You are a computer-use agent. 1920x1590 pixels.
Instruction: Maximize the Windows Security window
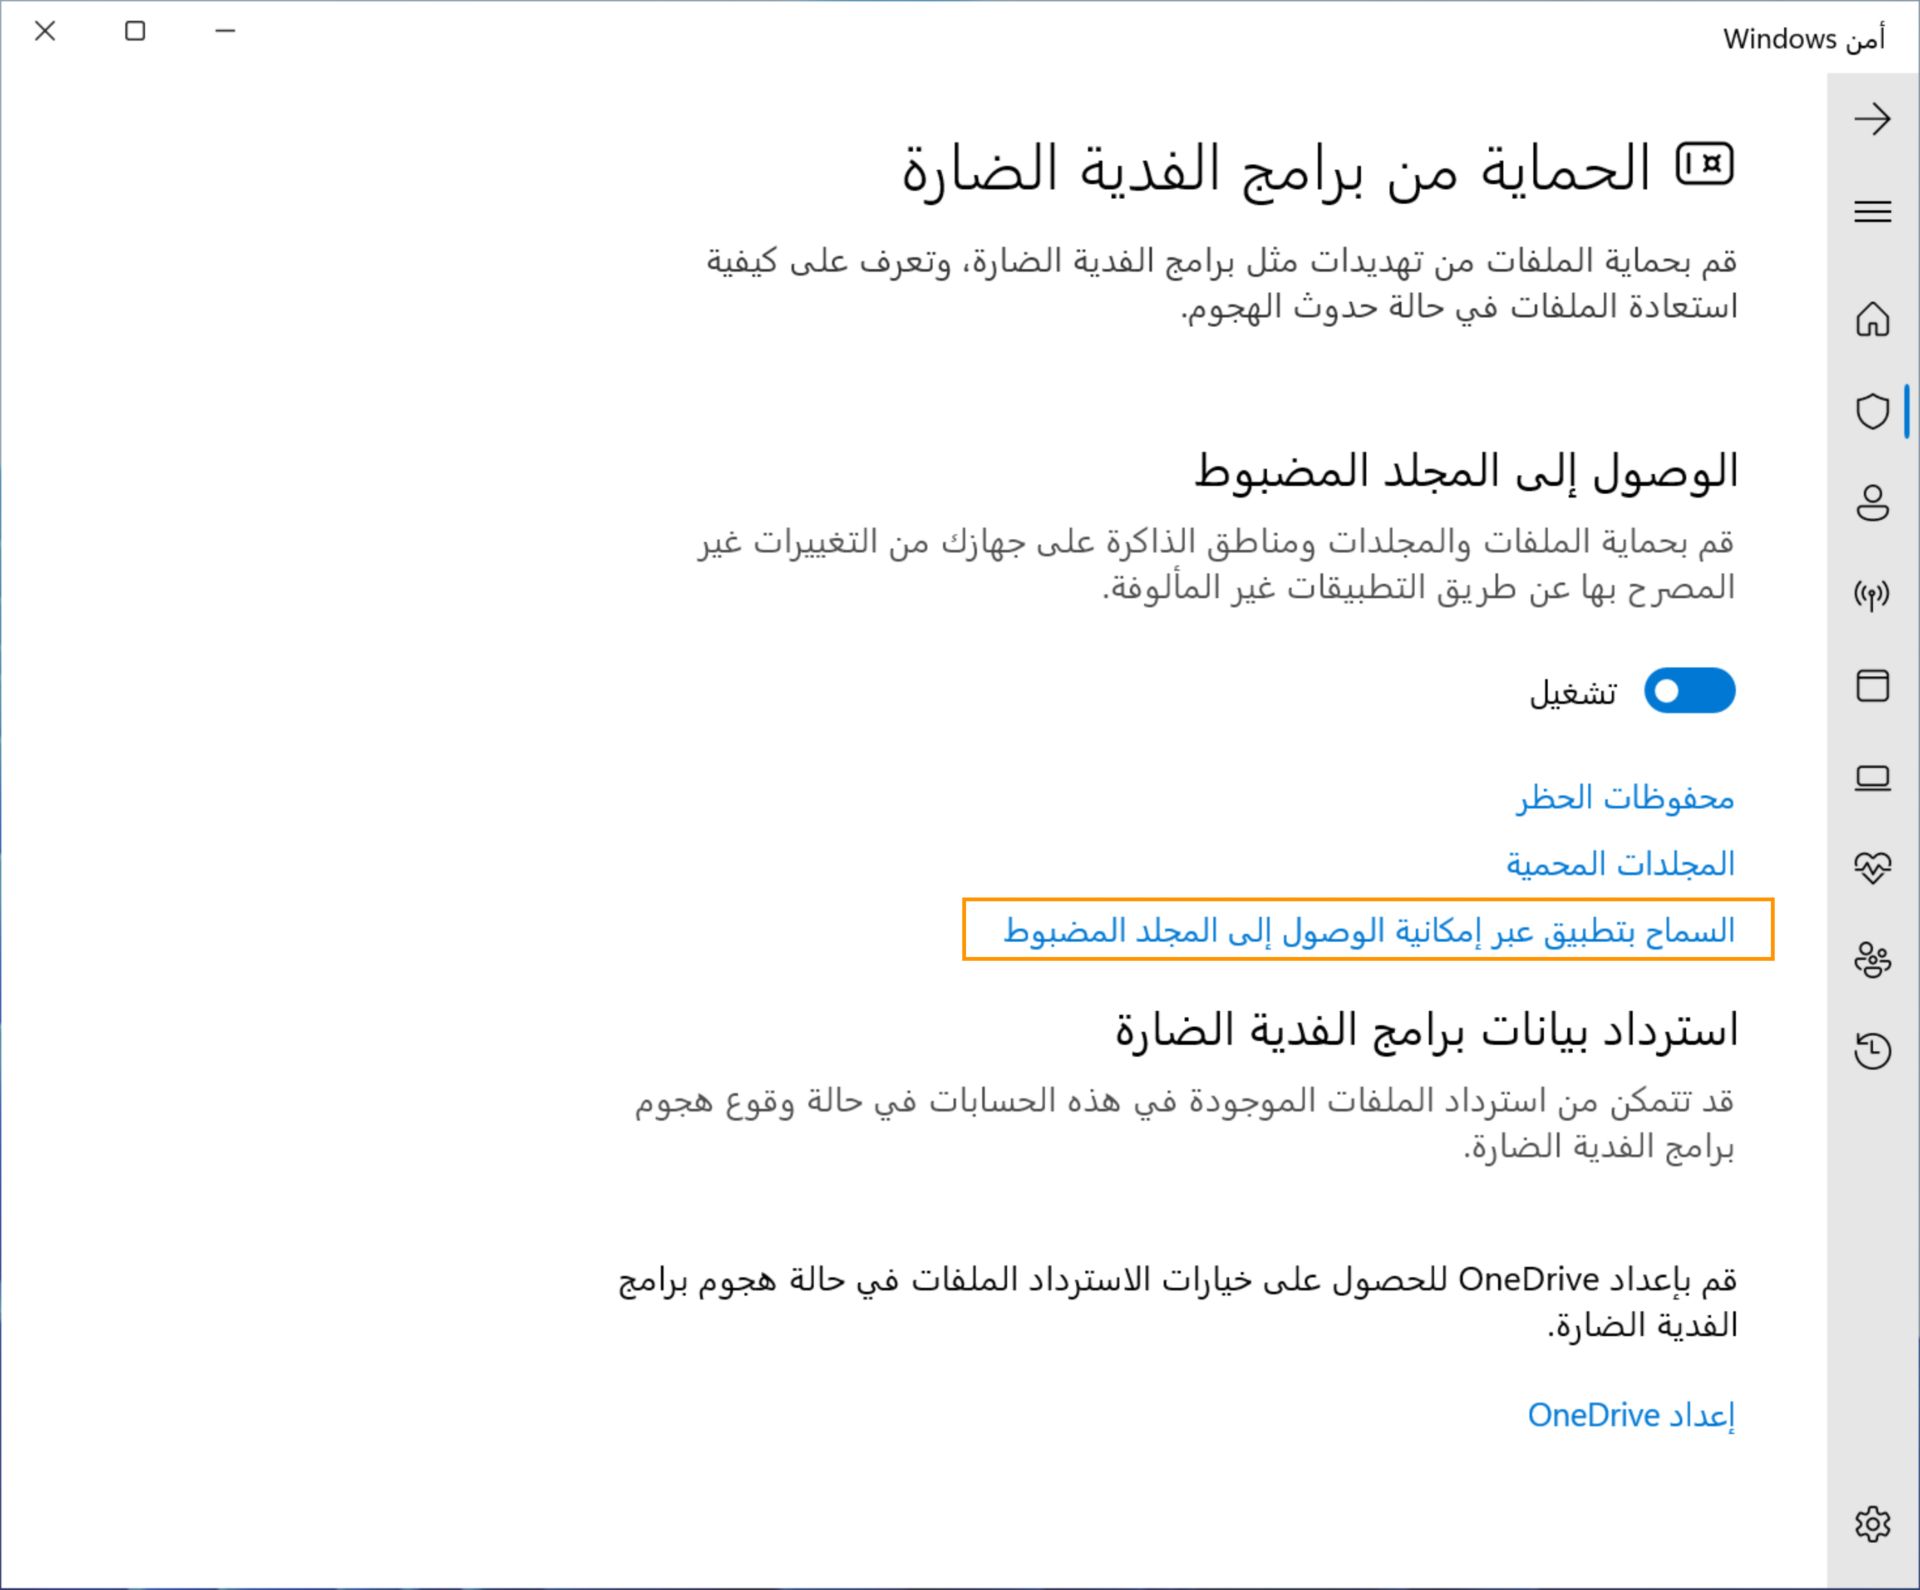135,32
